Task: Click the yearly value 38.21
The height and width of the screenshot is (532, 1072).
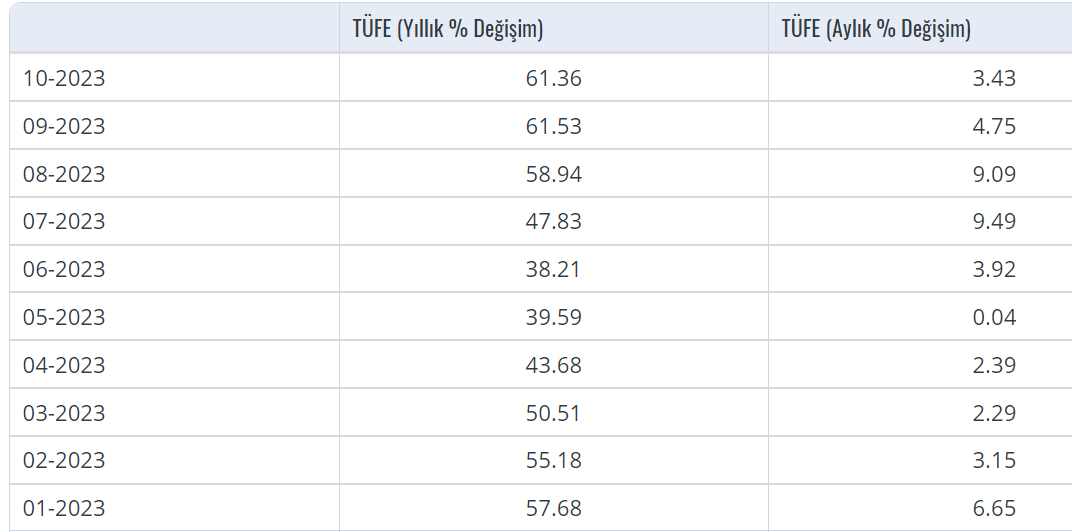Action: [553, 269]
